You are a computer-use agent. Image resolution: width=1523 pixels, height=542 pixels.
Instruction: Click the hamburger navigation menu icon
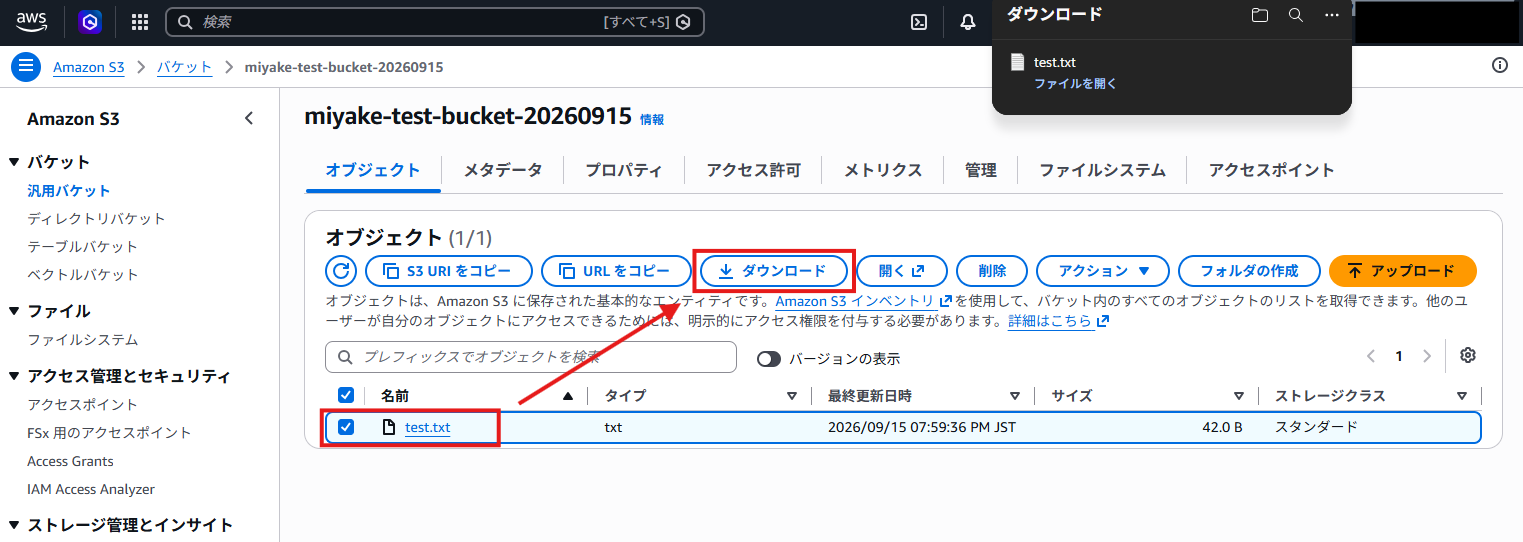(26, 67)
